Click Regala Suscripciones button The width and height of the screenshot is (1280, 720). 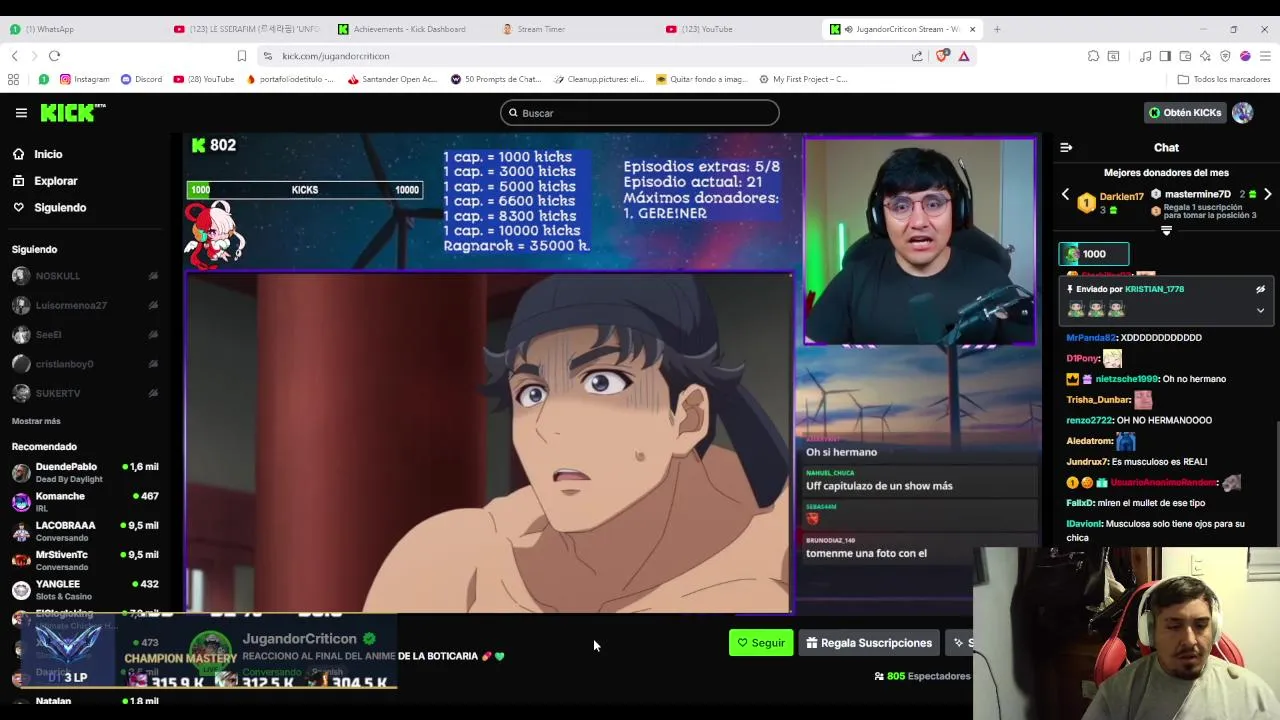869,643
